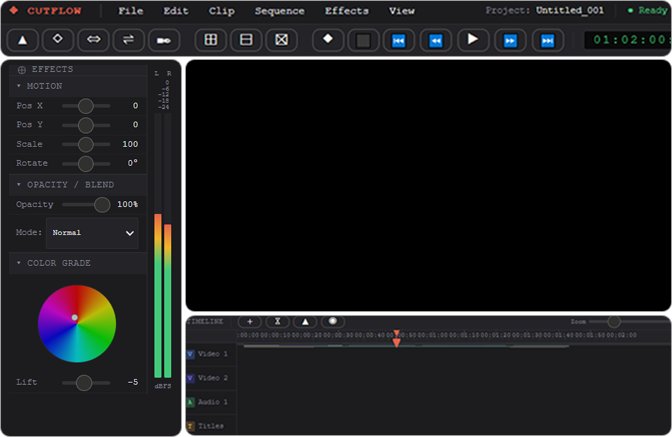
Task: Collapse the Motion section
Action: click(19, 86)
